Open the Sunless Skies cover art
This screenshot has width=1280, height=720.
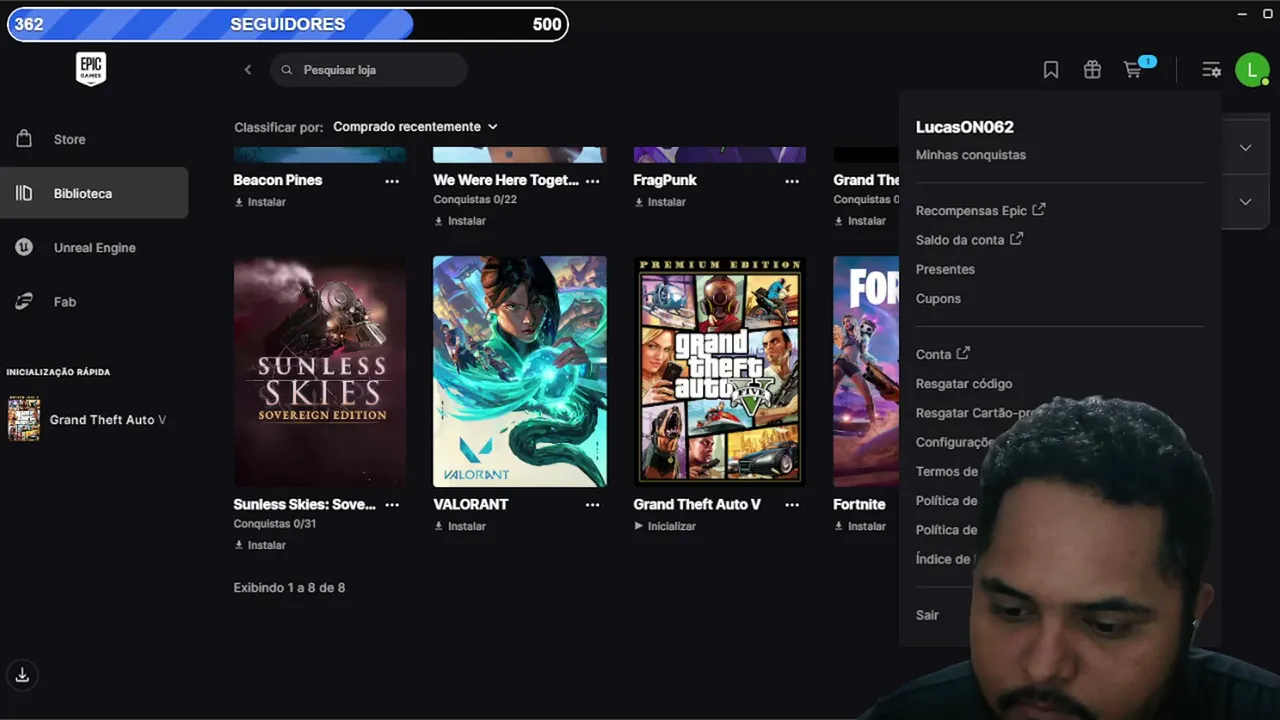pos(320,371)
